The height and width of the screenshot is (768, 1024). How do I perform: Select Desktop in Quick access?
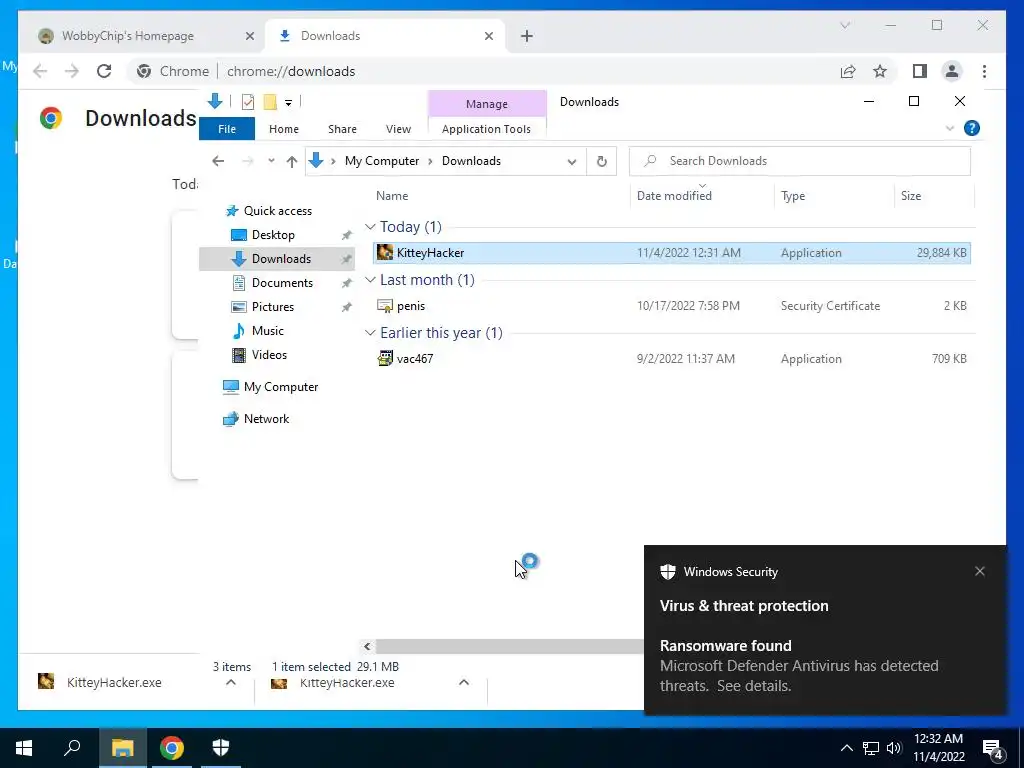point(273,234)
